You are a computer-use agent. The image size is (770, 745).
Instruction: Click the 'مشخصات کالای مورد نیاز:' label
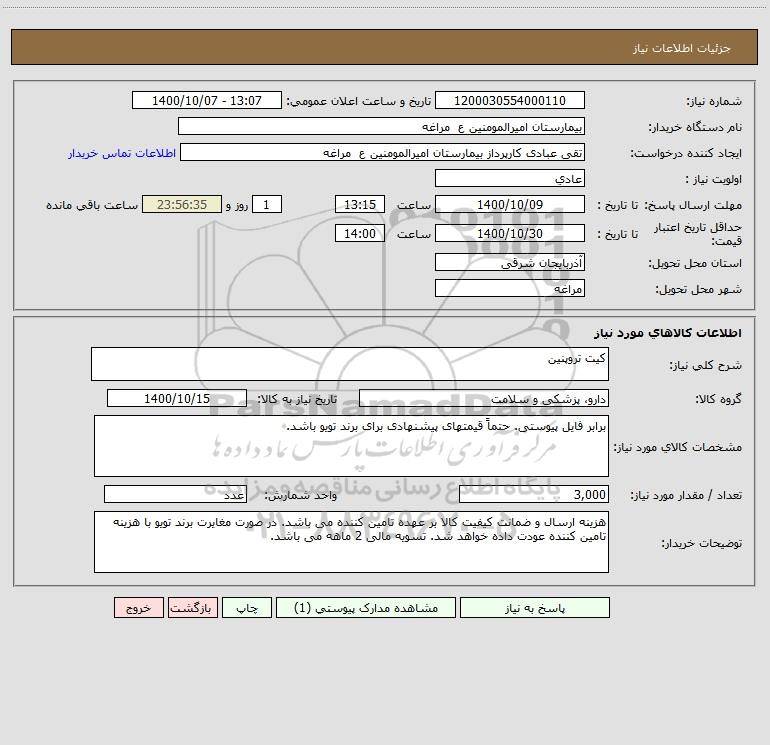pyautogui.click(x=678, y=447)
